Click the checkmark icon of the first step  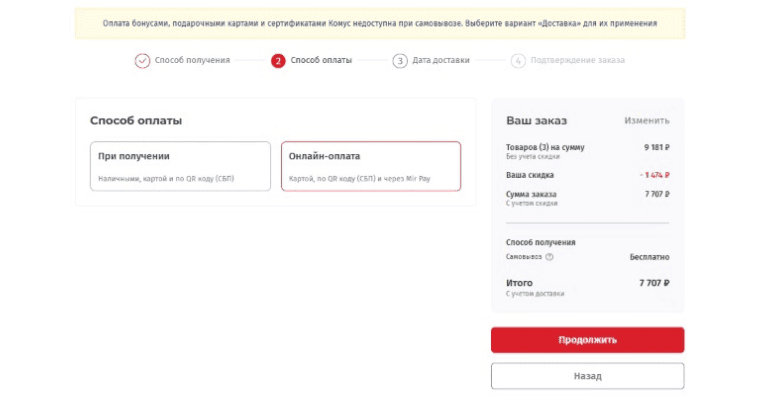pyautogui.click(x=142, y=60)
